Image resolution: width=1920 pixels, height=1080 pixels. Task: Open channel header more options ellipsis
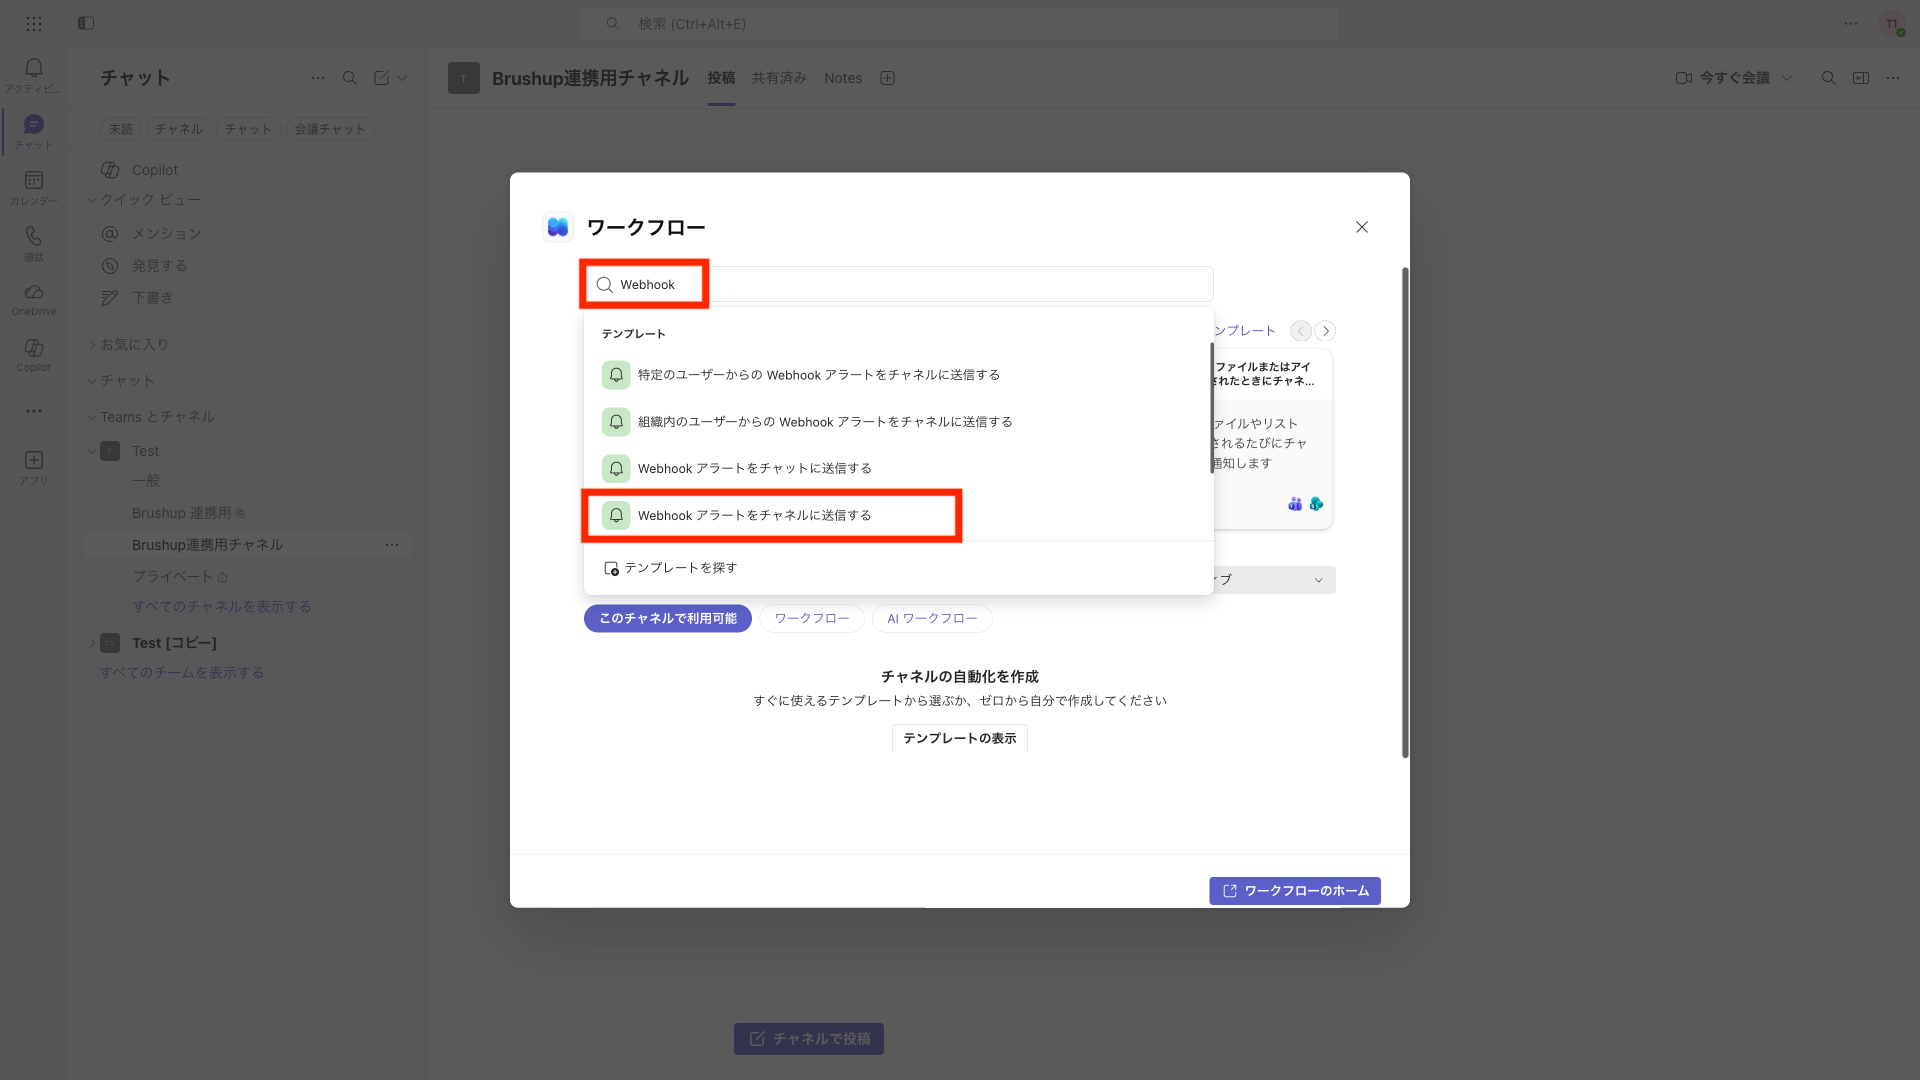1893,78
